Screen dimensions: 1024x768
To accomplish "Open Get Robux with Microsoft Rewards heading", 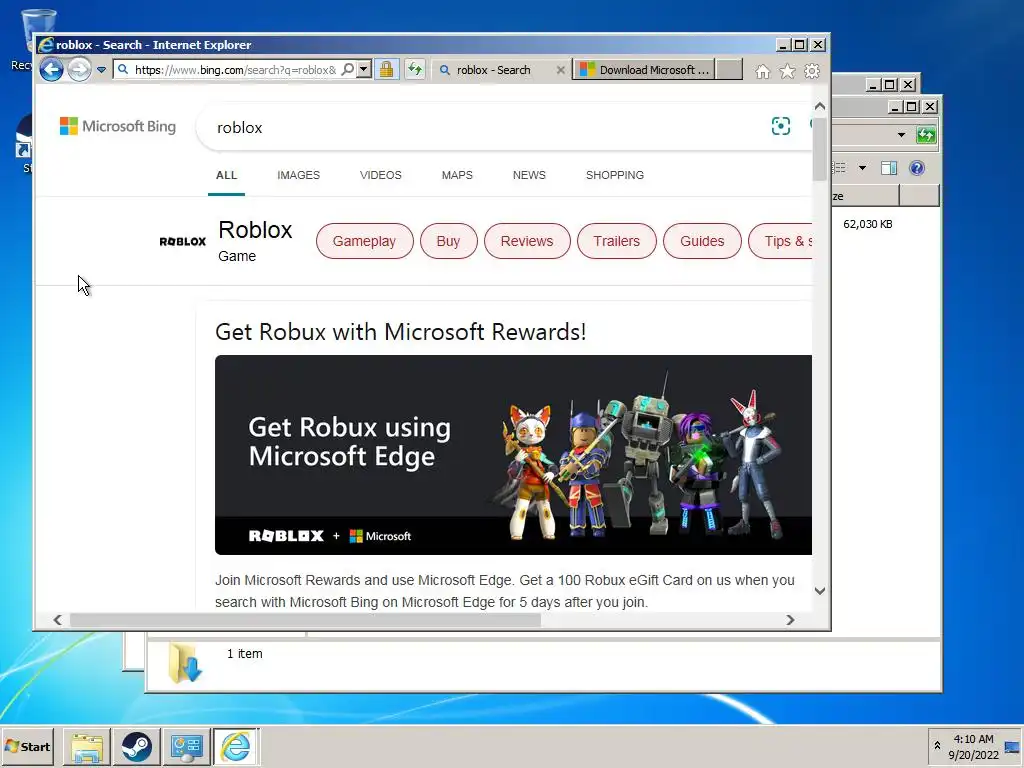I will [400, 332].
